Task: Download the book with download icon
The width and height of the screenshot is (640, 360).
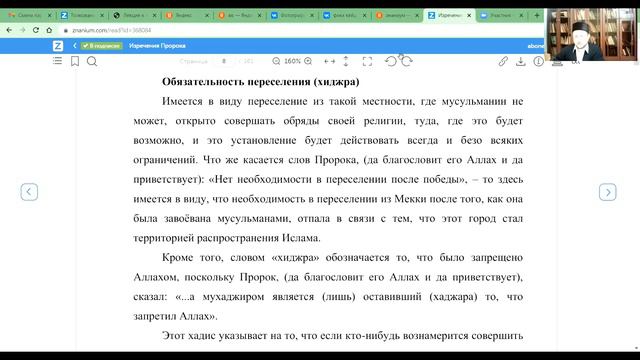Action: (x=520, y=61)
